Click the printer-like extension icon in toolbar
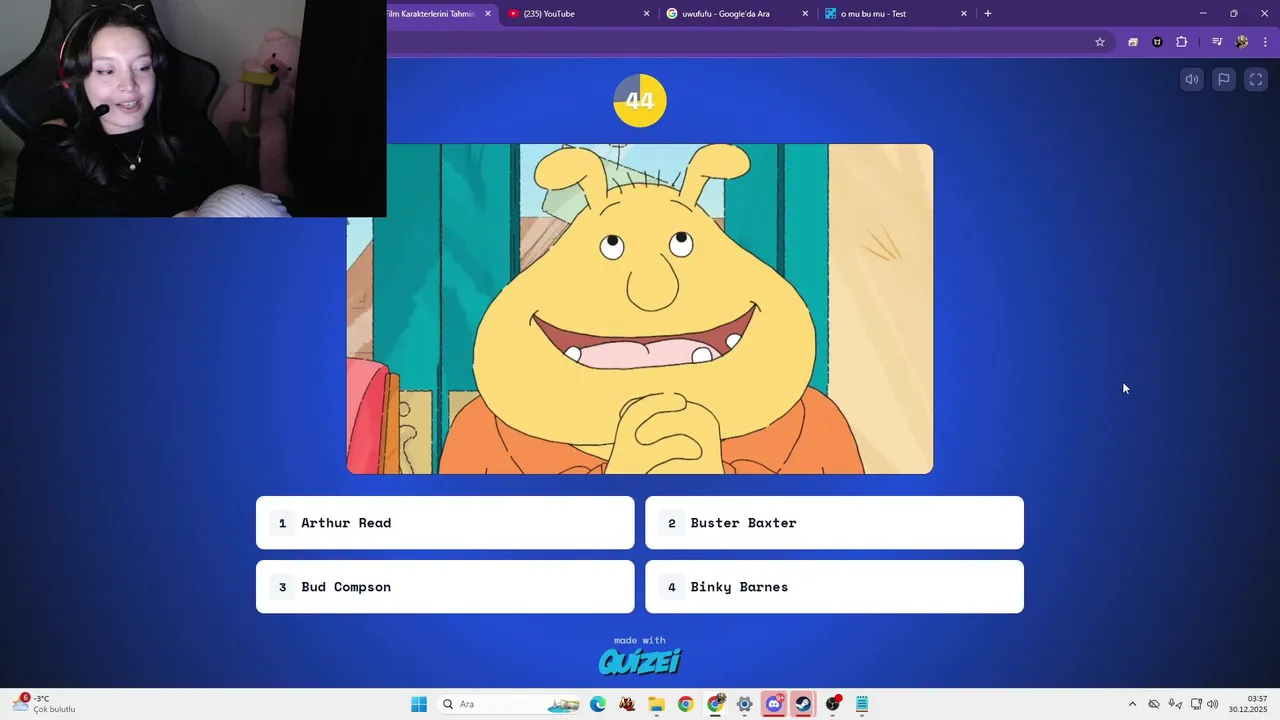The width and height of the screenshot is (1280, 720). [x=1133, y=42]
